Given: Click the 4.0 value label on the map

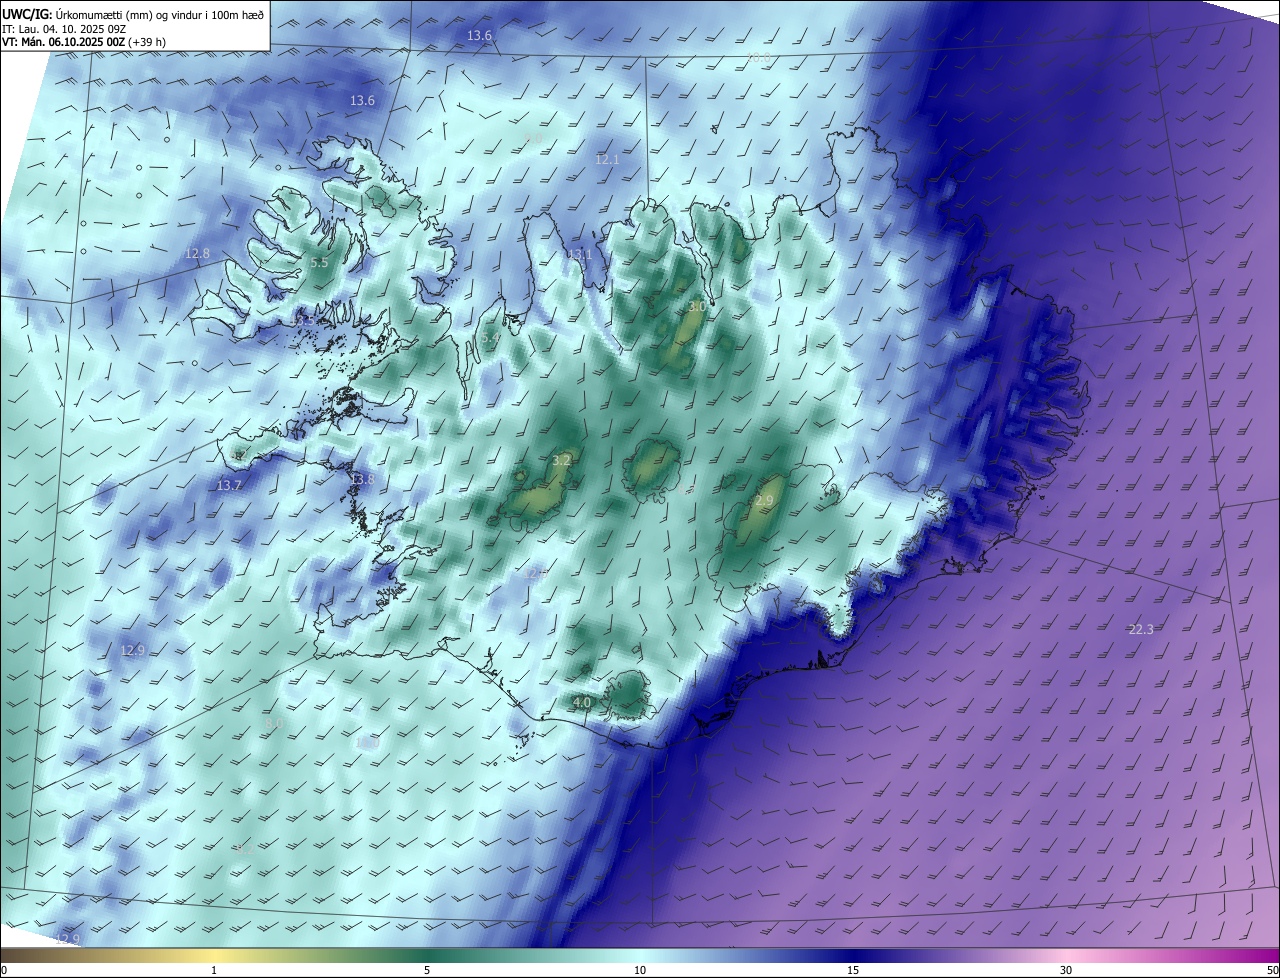Looking at the screenshot, I should click(582, 703).
